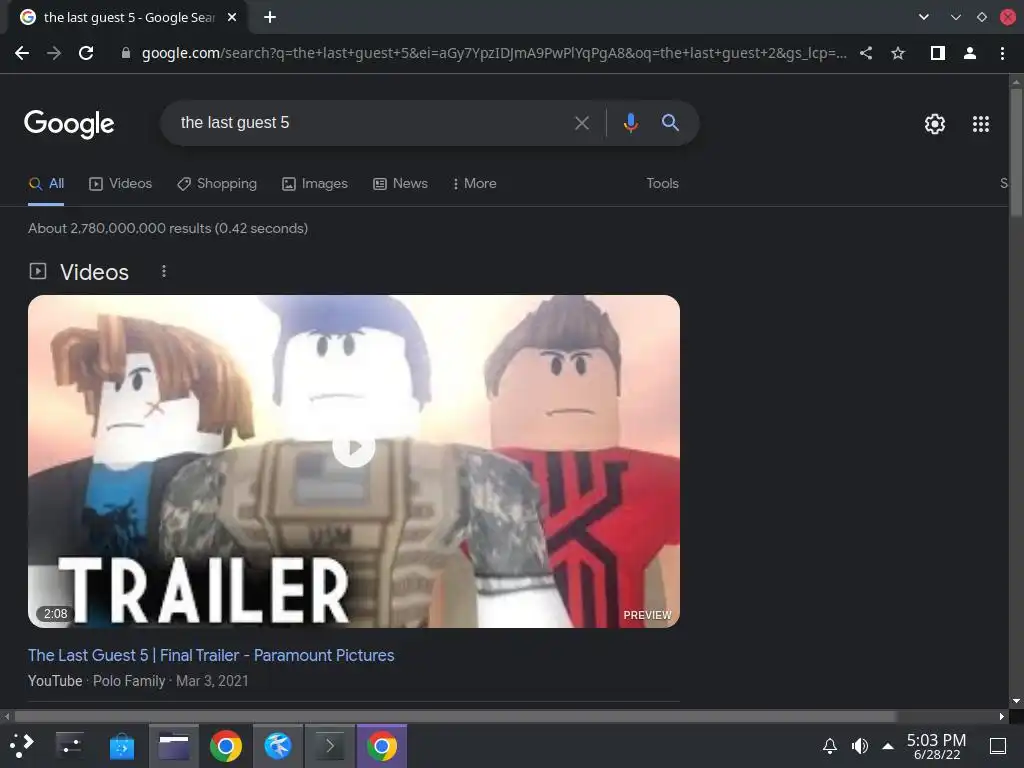Close the 'the last guest 5' tab

232,17
